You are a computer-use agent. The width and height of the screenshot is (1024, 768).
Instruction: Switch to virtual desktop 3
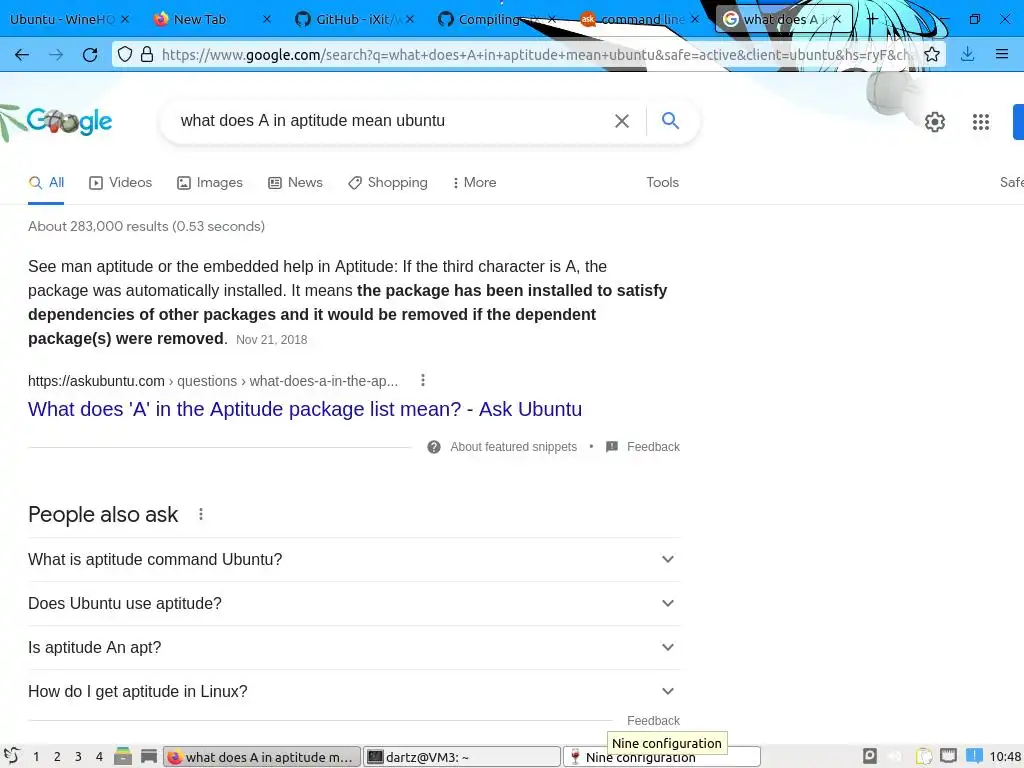[78, 756]
